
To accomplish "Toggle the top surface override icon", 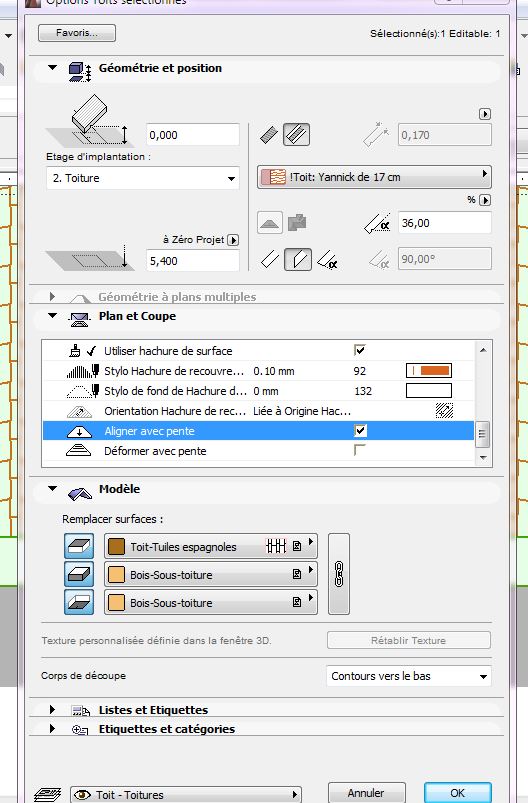I will pos(79,546).
